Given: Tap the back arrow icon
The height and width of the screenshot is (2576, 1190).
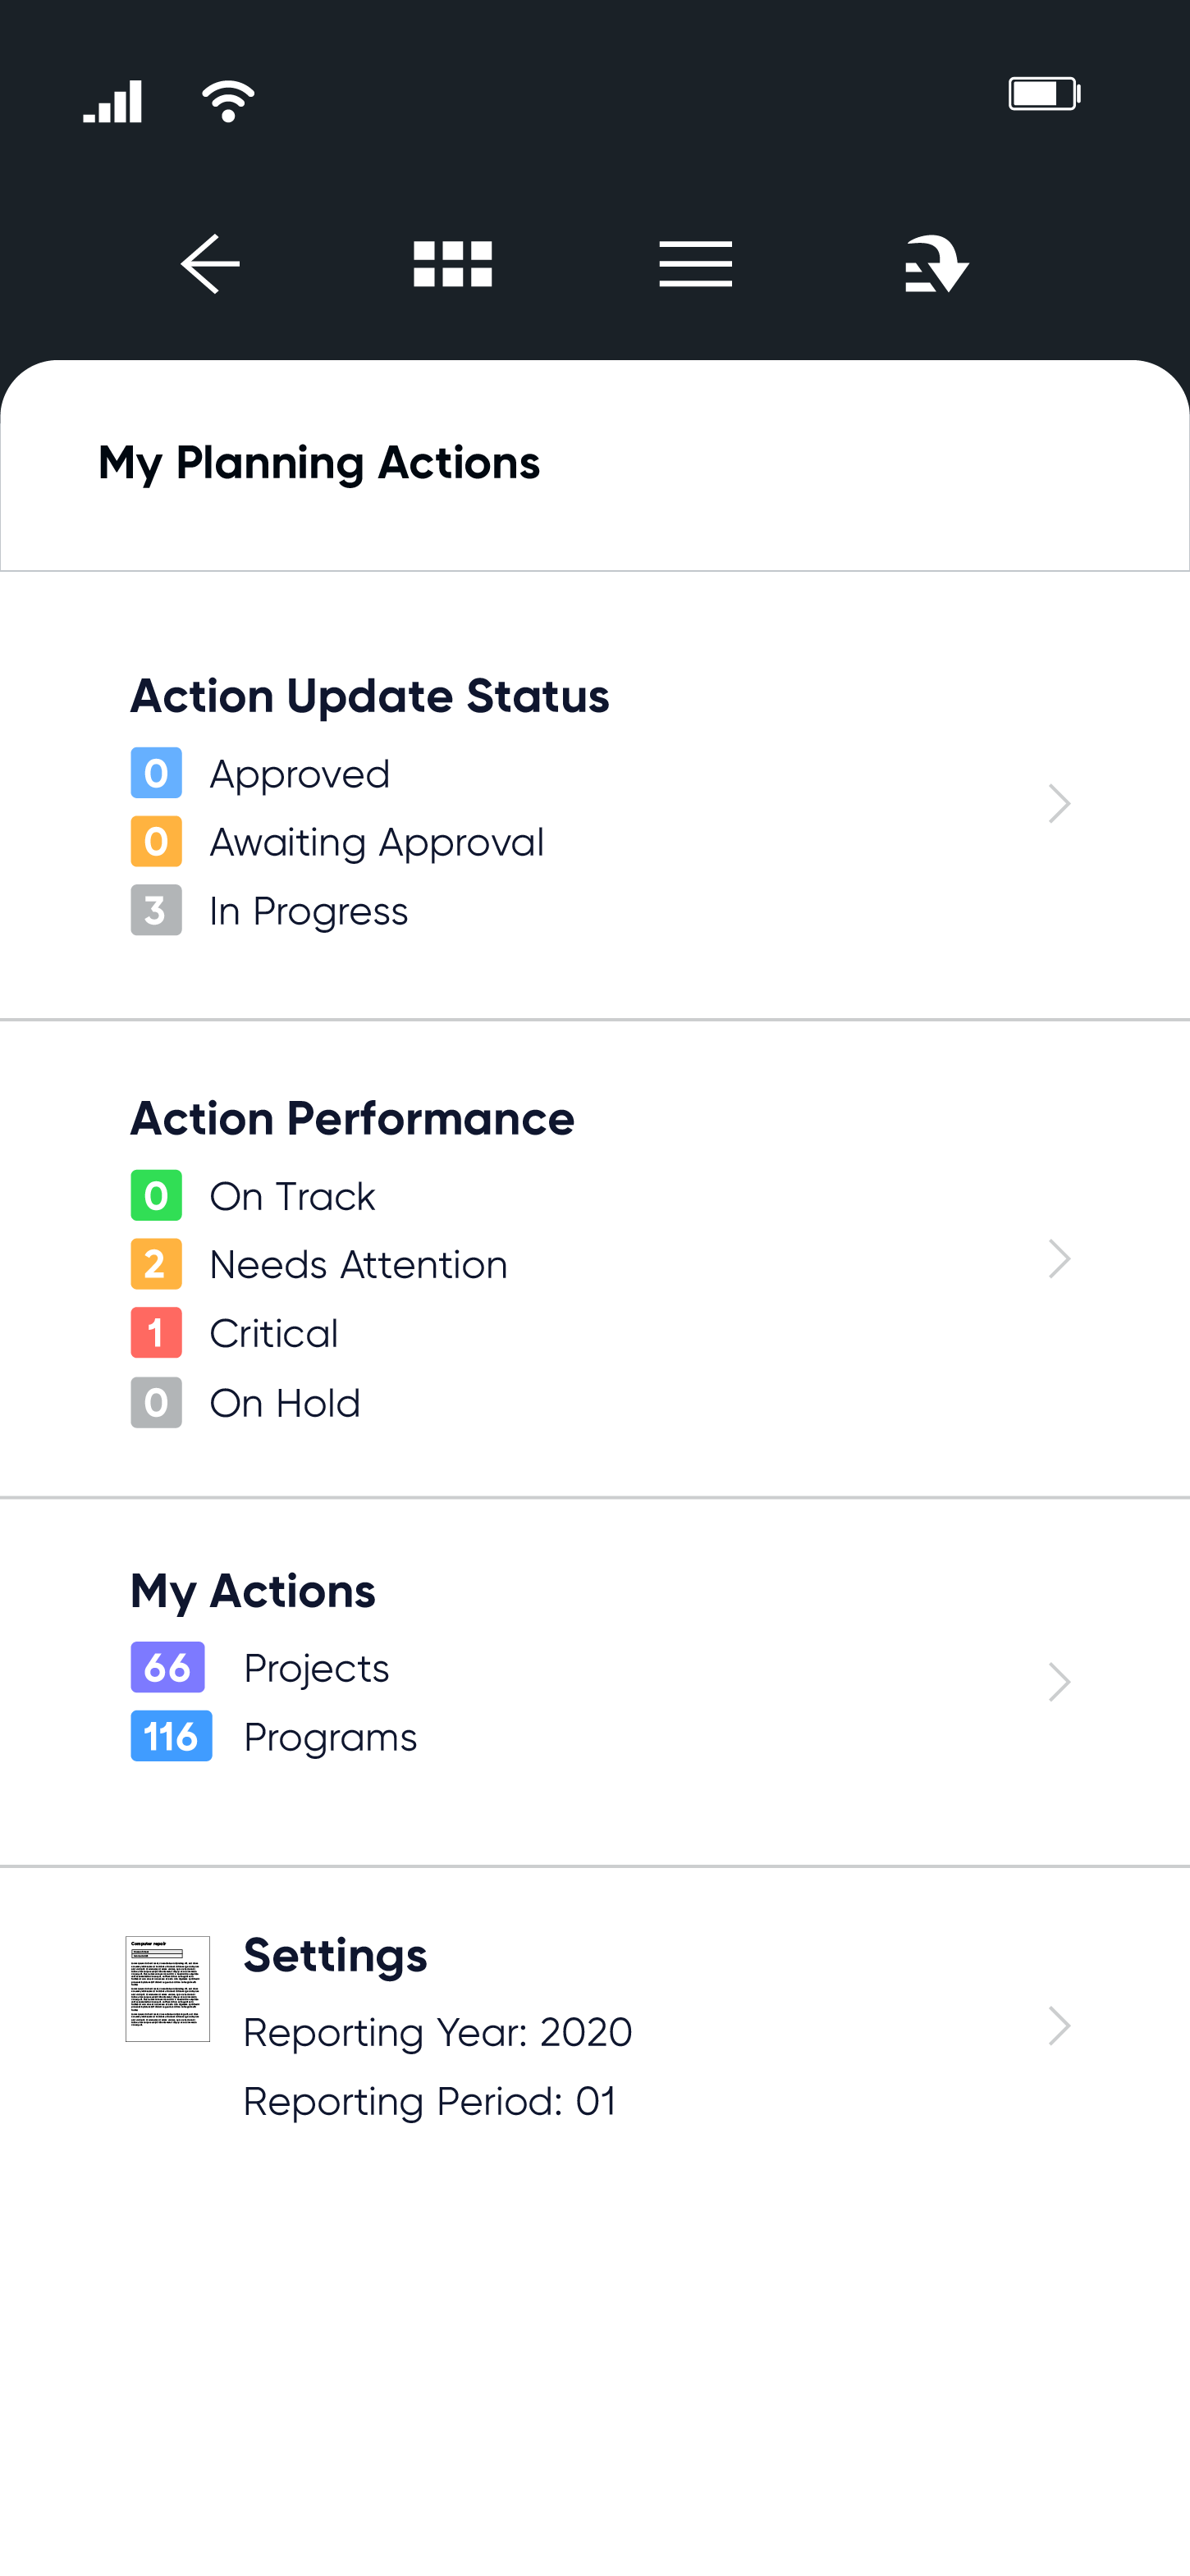Looking at the screenshot, I should [x=210, y=264].
